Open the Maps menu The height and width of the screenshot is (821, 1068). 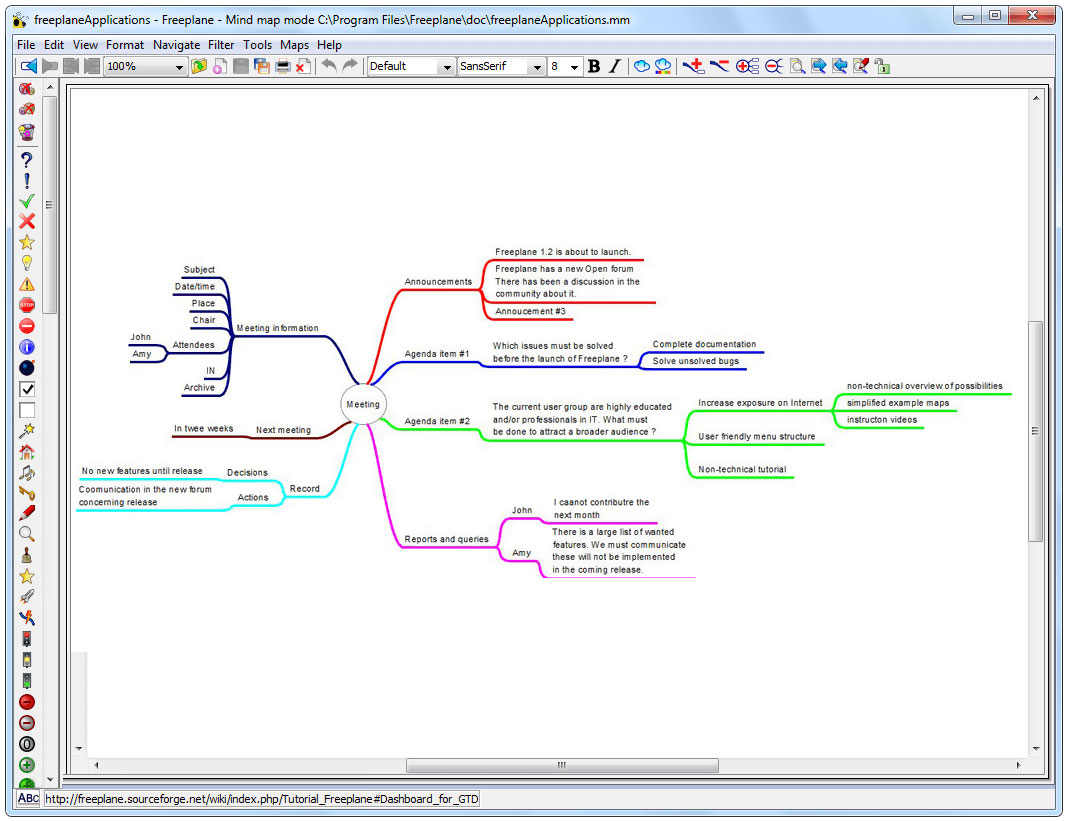coord(294,45)
